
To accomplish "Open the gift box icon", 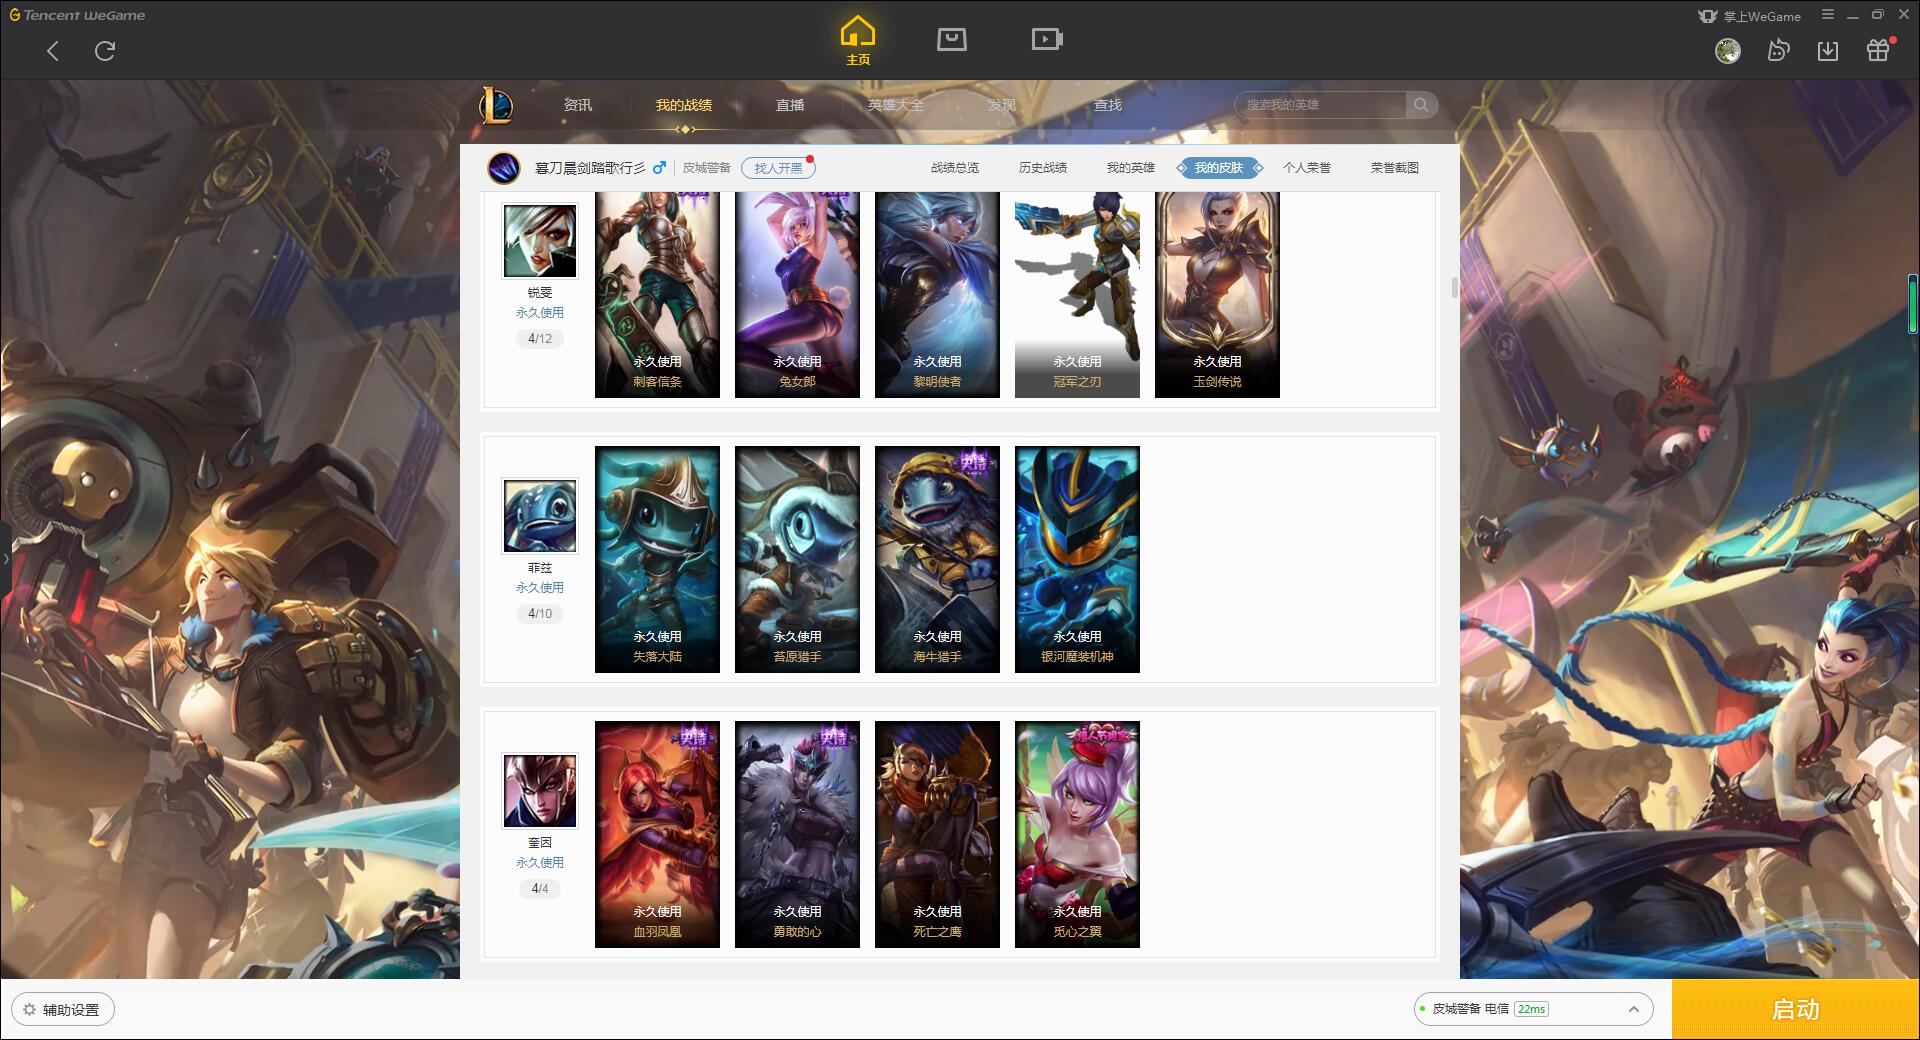I will (x=1878, y=51).
